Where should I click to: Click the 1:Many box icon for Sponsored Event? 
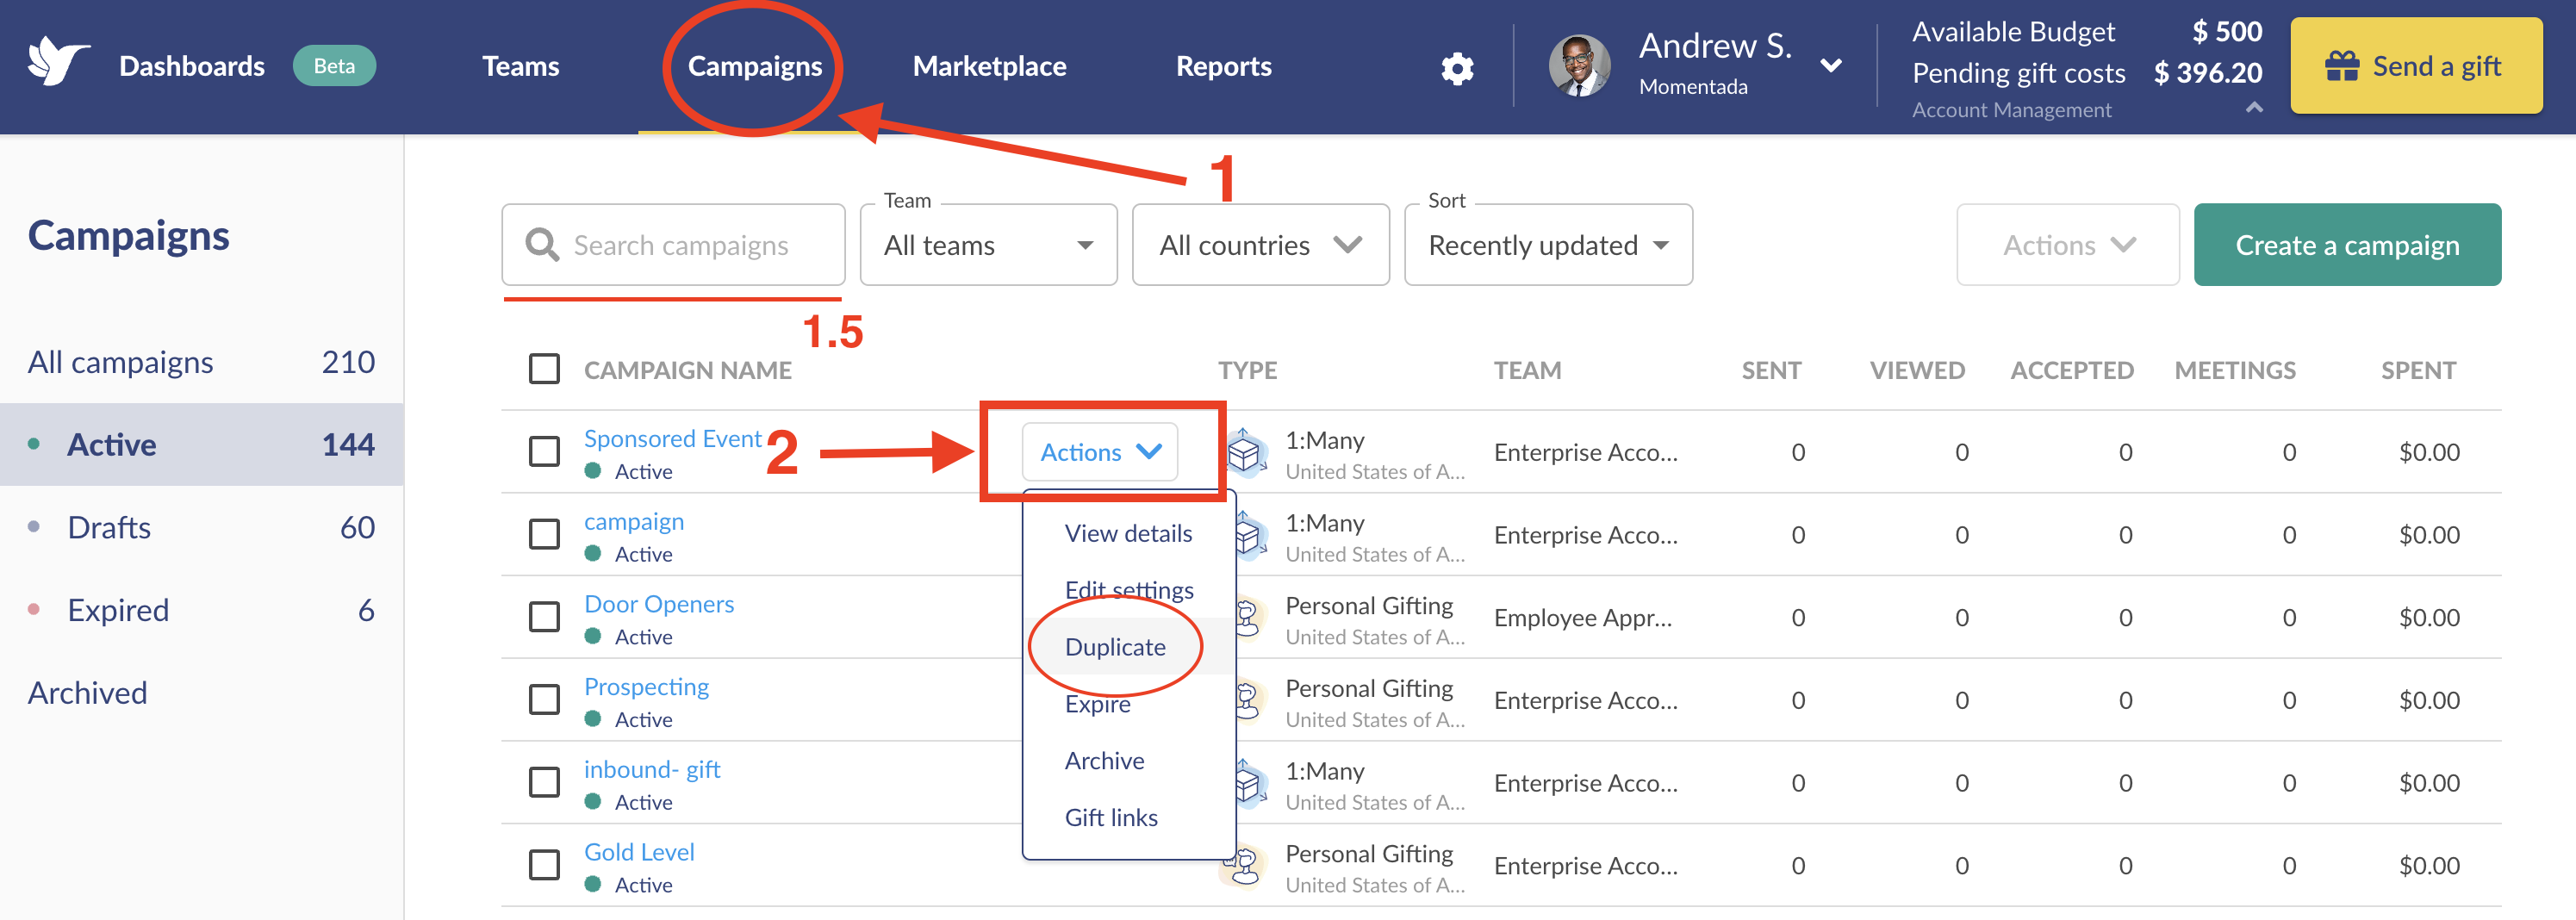point(1245,453)
